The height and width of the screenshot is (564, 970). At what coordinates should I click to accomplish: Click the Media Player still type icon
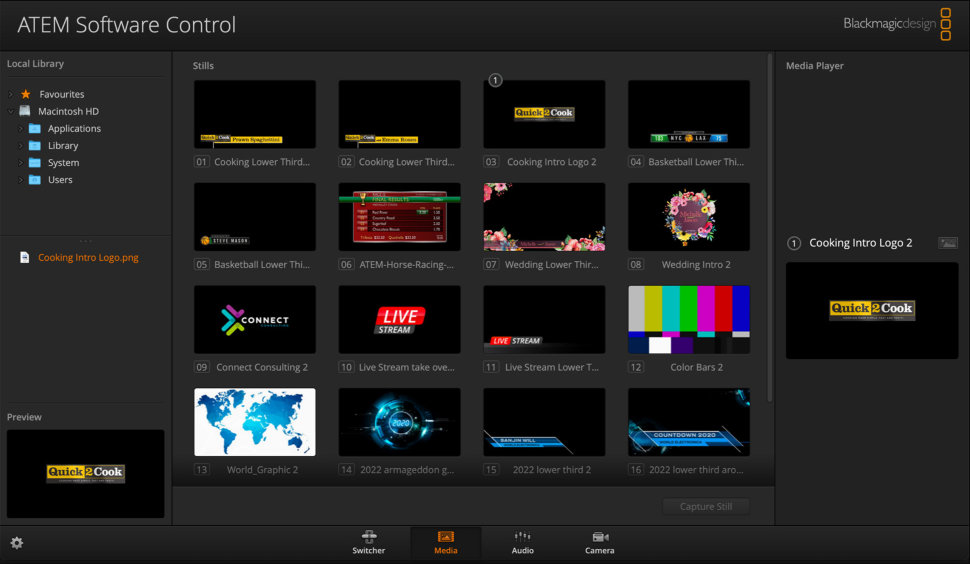point(947,243)
